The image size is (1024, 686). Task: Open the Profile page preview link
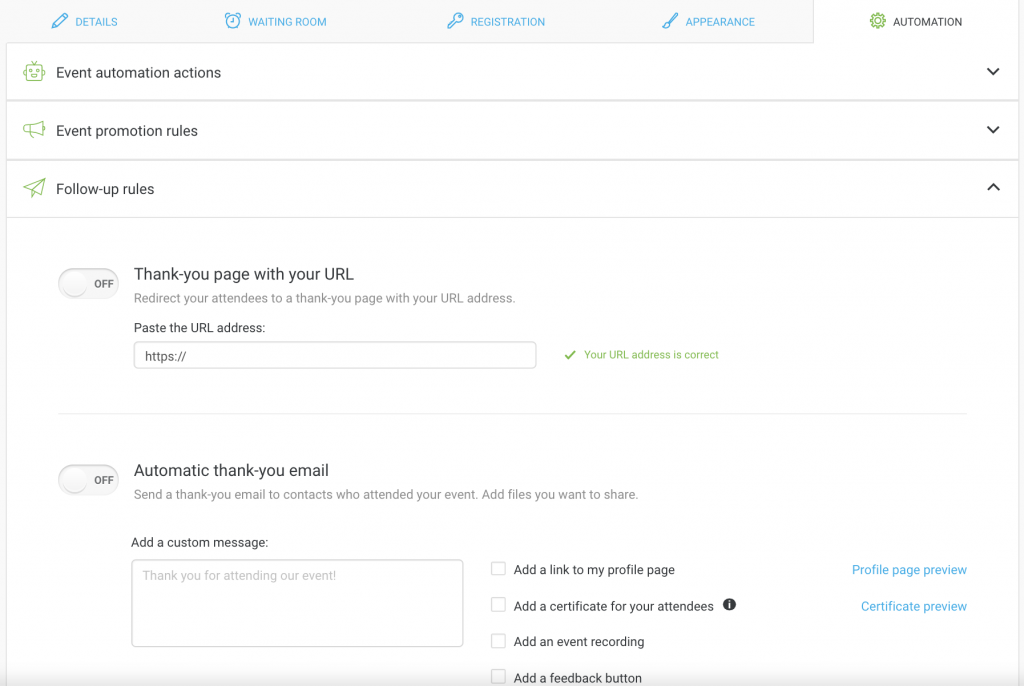pos(909,570)
